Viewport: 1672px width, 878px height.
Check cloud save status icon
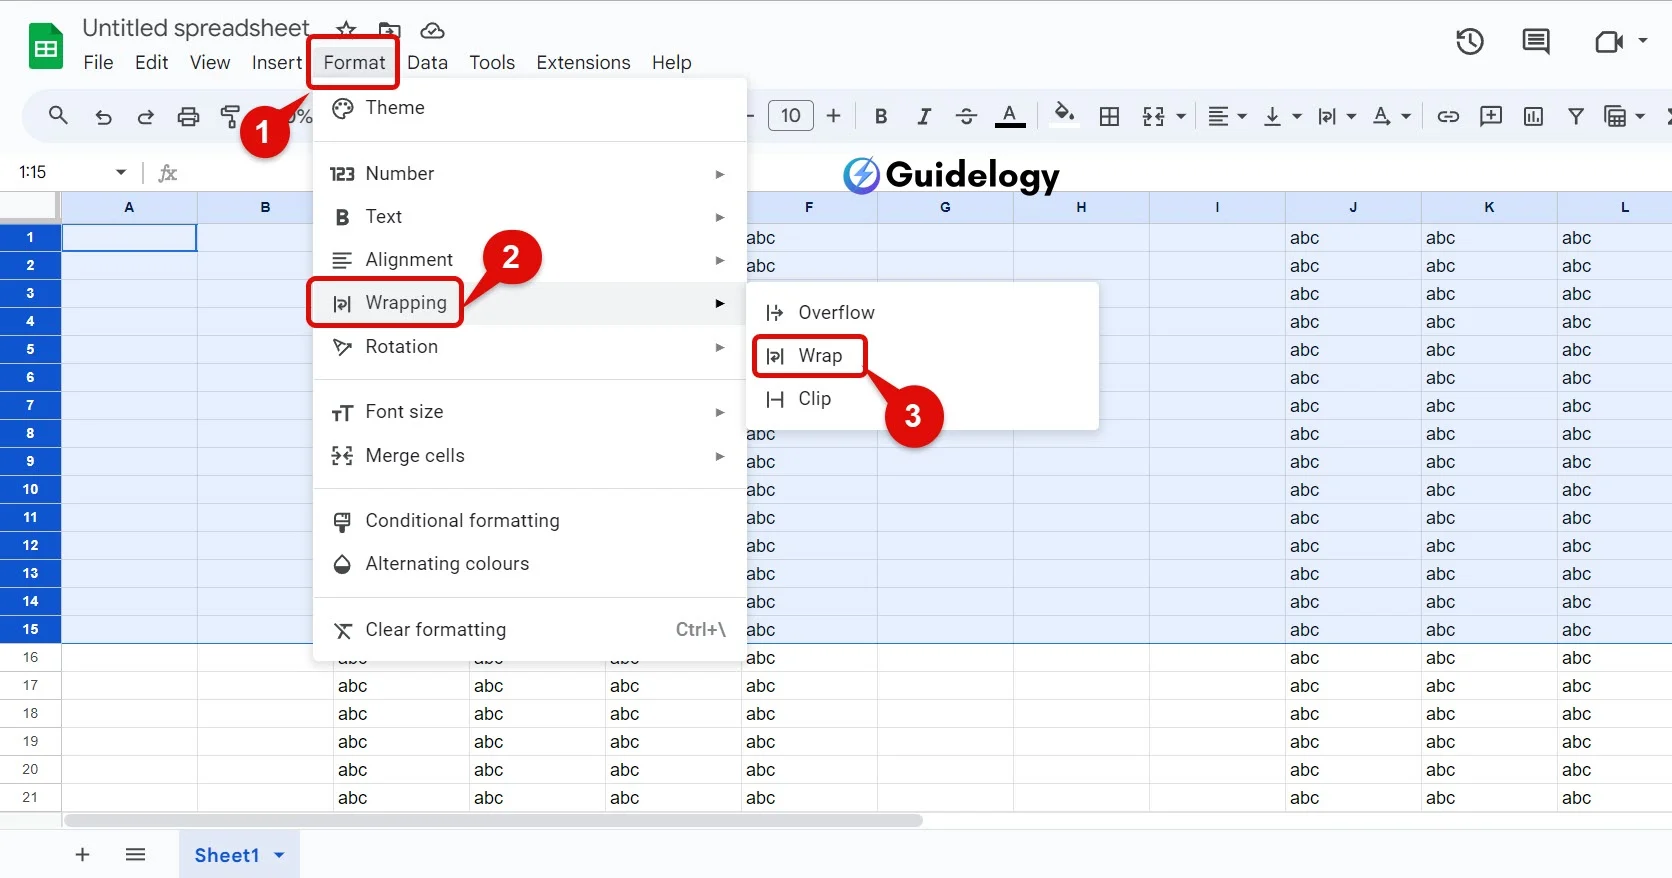point(432,30)
